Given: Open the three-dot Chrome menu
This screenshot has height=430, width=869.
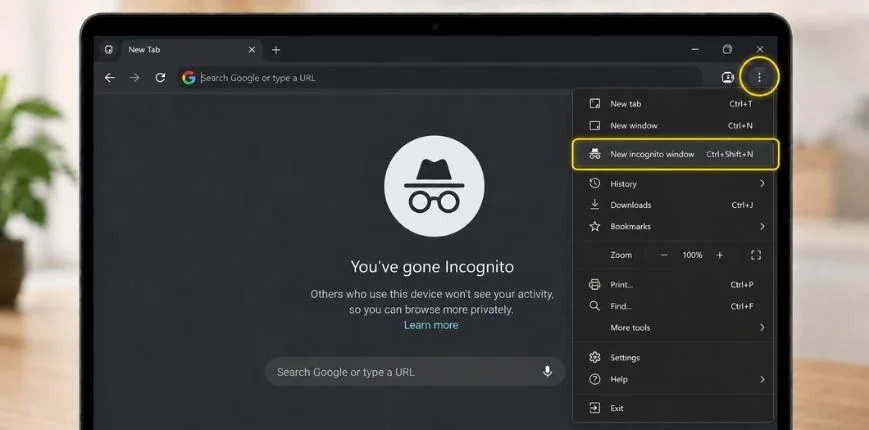Looking at the screenshot, I should click(759, 78).
